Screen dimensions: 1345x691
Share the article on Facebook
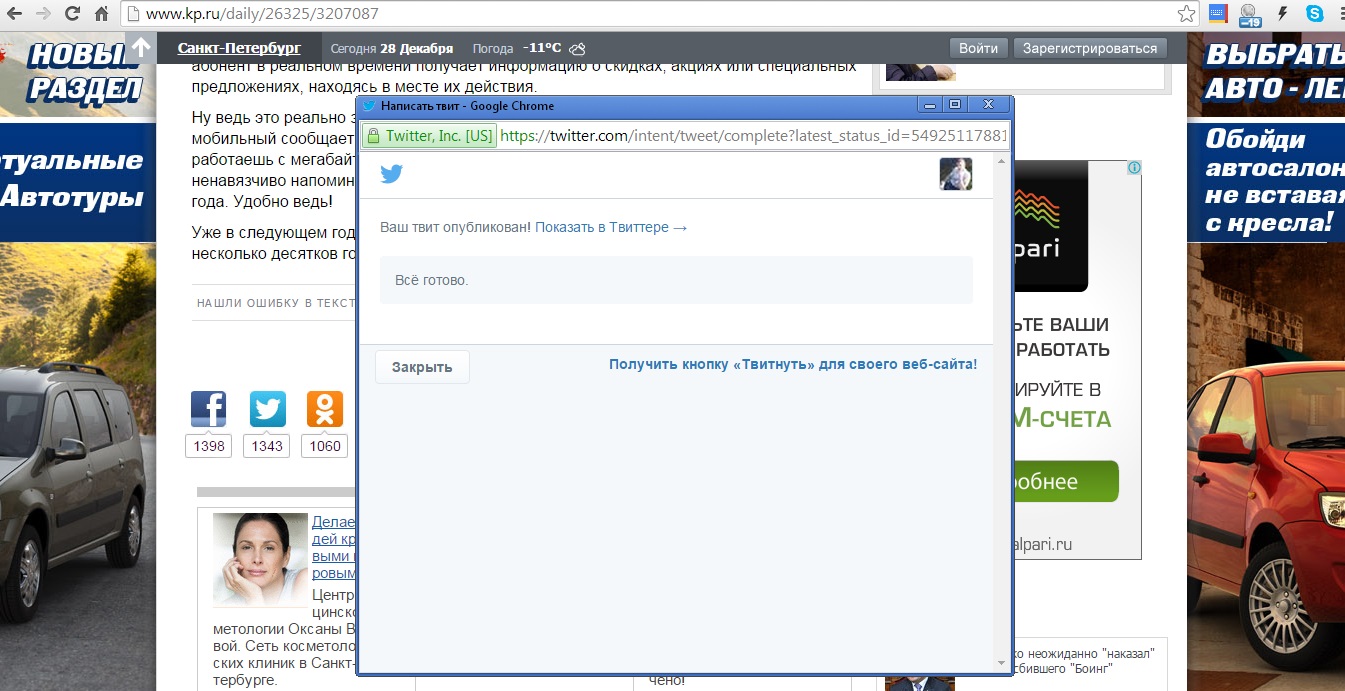[x=209, y=409]
